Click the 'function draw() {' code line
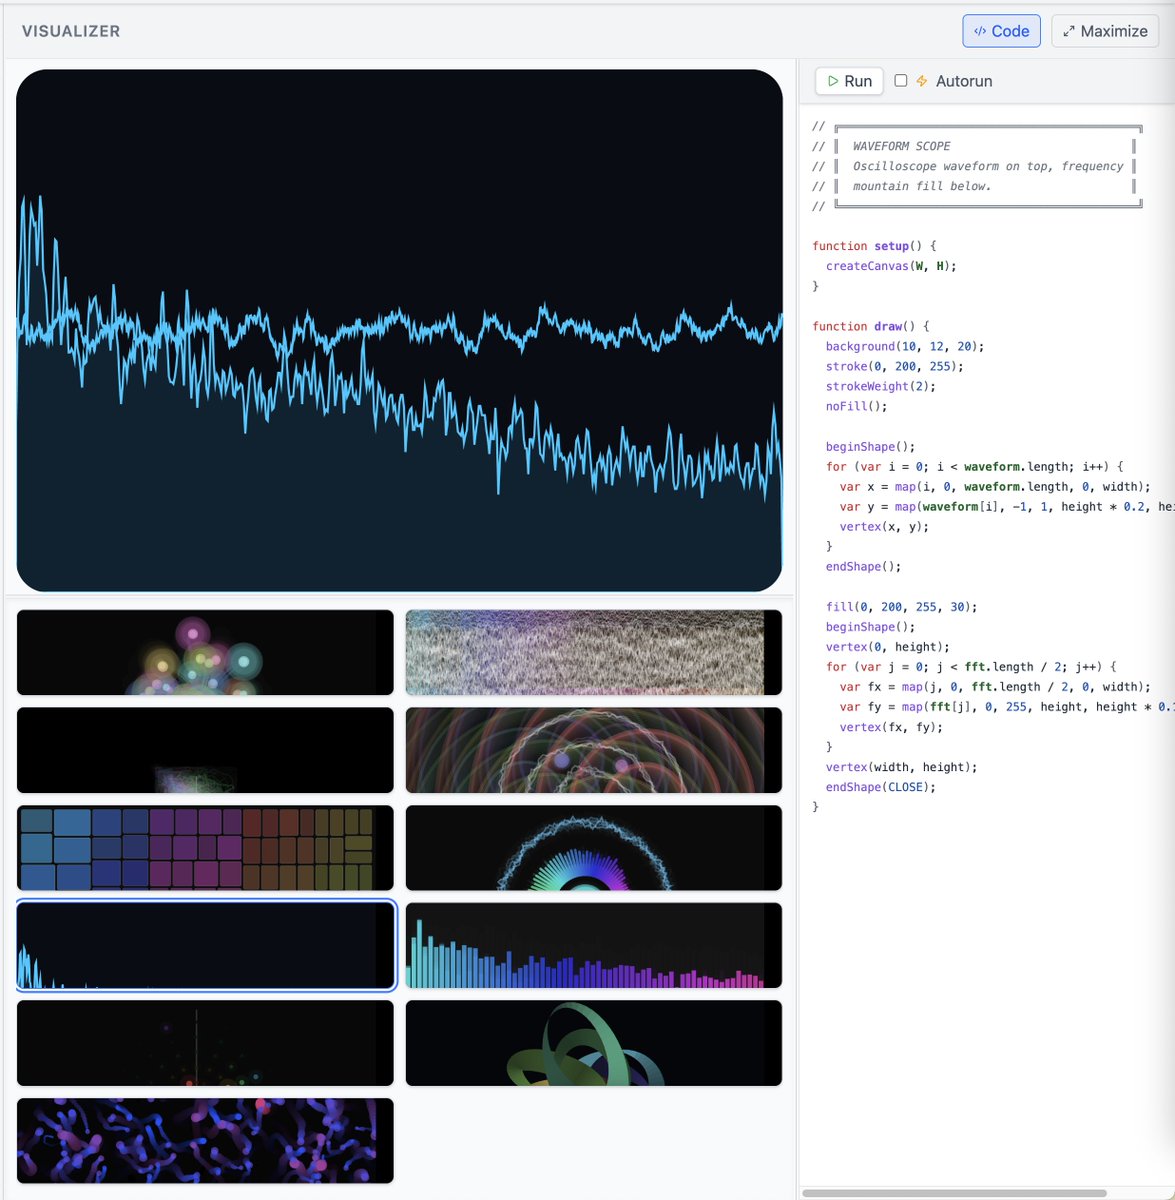 click(871, 326)
